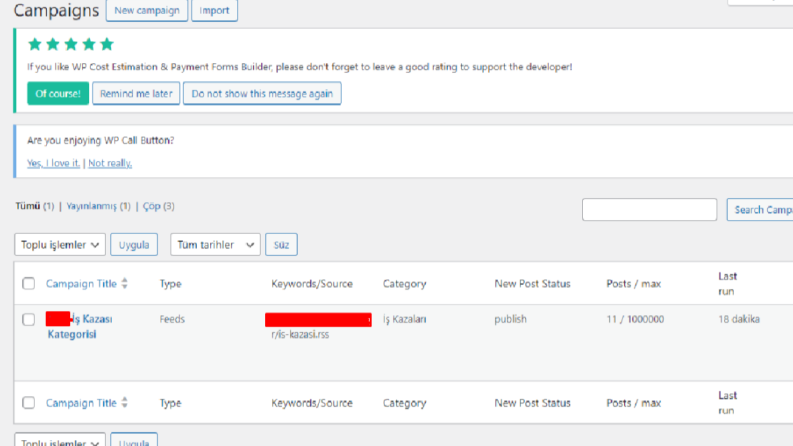Click the Of course! button

(58, 94)
